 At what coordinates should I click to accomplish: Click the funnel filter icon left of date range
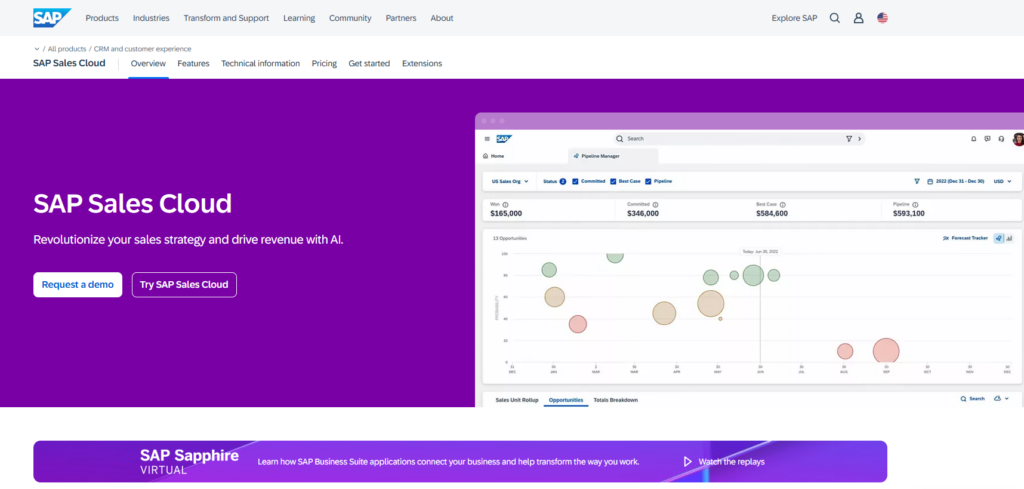[917, 181]
